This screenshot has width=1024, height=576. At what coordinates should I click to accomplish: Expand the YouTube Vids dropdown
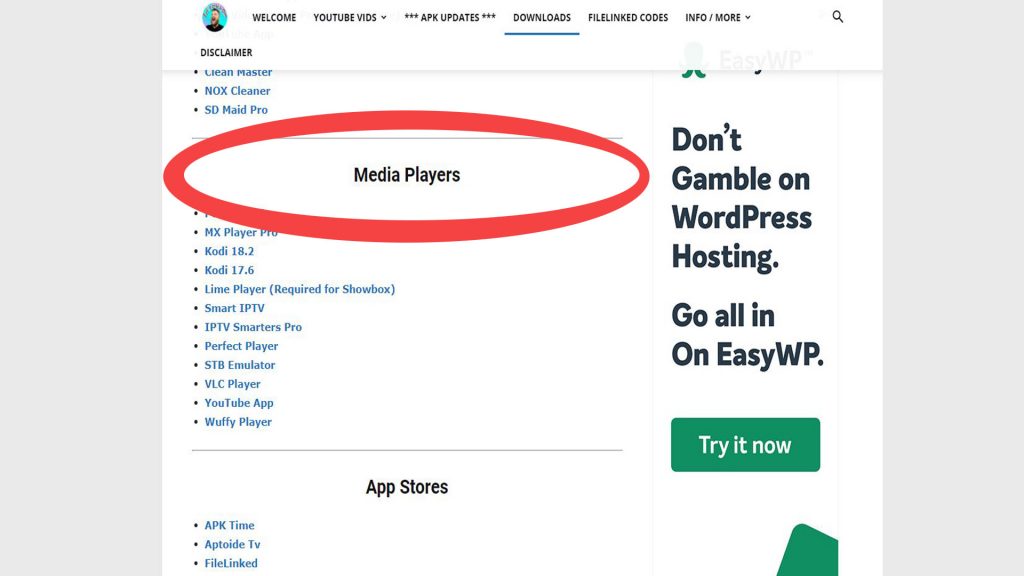click(349, 18)
